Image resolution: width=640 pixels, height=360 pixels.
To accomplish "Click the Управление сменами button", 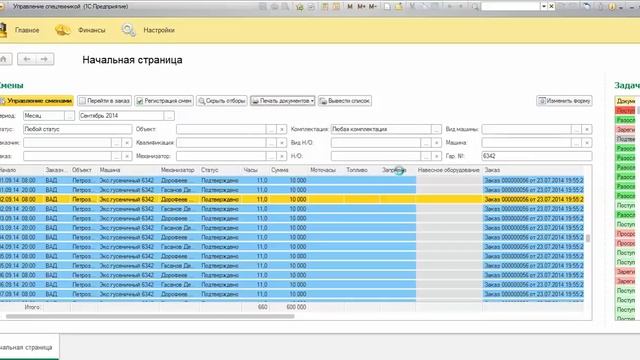I will (x=37, y=101).
